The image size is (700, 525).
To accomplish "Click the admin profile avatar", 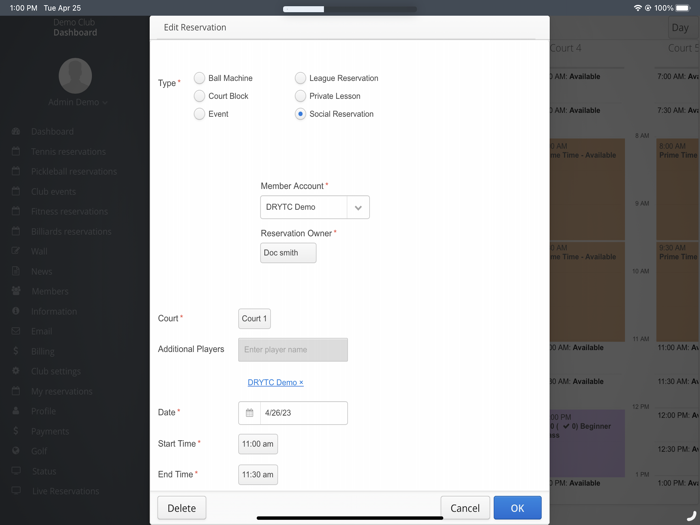I will point(75,76).
